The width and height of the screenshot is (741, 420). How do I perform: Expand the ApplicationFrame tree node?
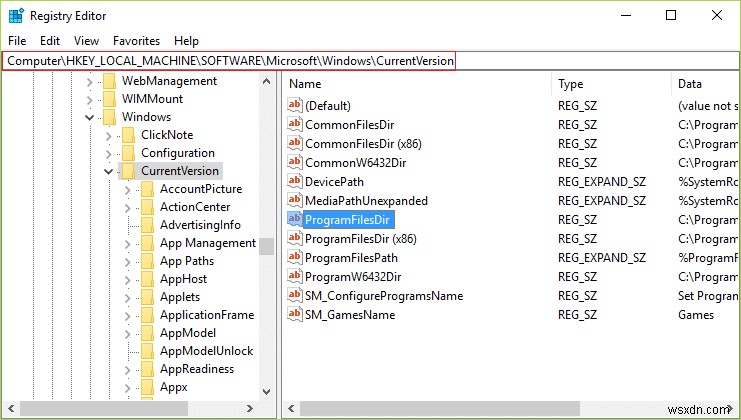127,316
